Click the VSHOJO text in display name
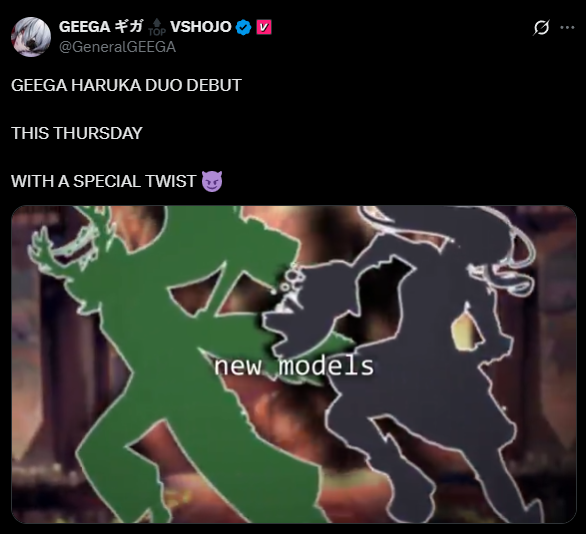 tap(201, 27)
